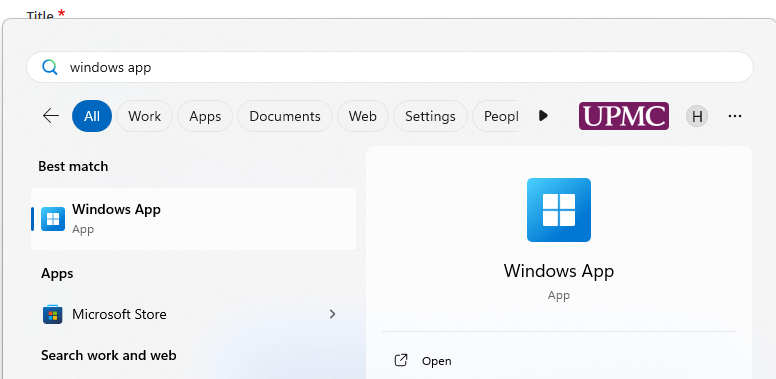Image resolution: width=776 pixels, height=379 pixels.
Task: Switch to the Web filter
Action: click(x=363, y=116)
